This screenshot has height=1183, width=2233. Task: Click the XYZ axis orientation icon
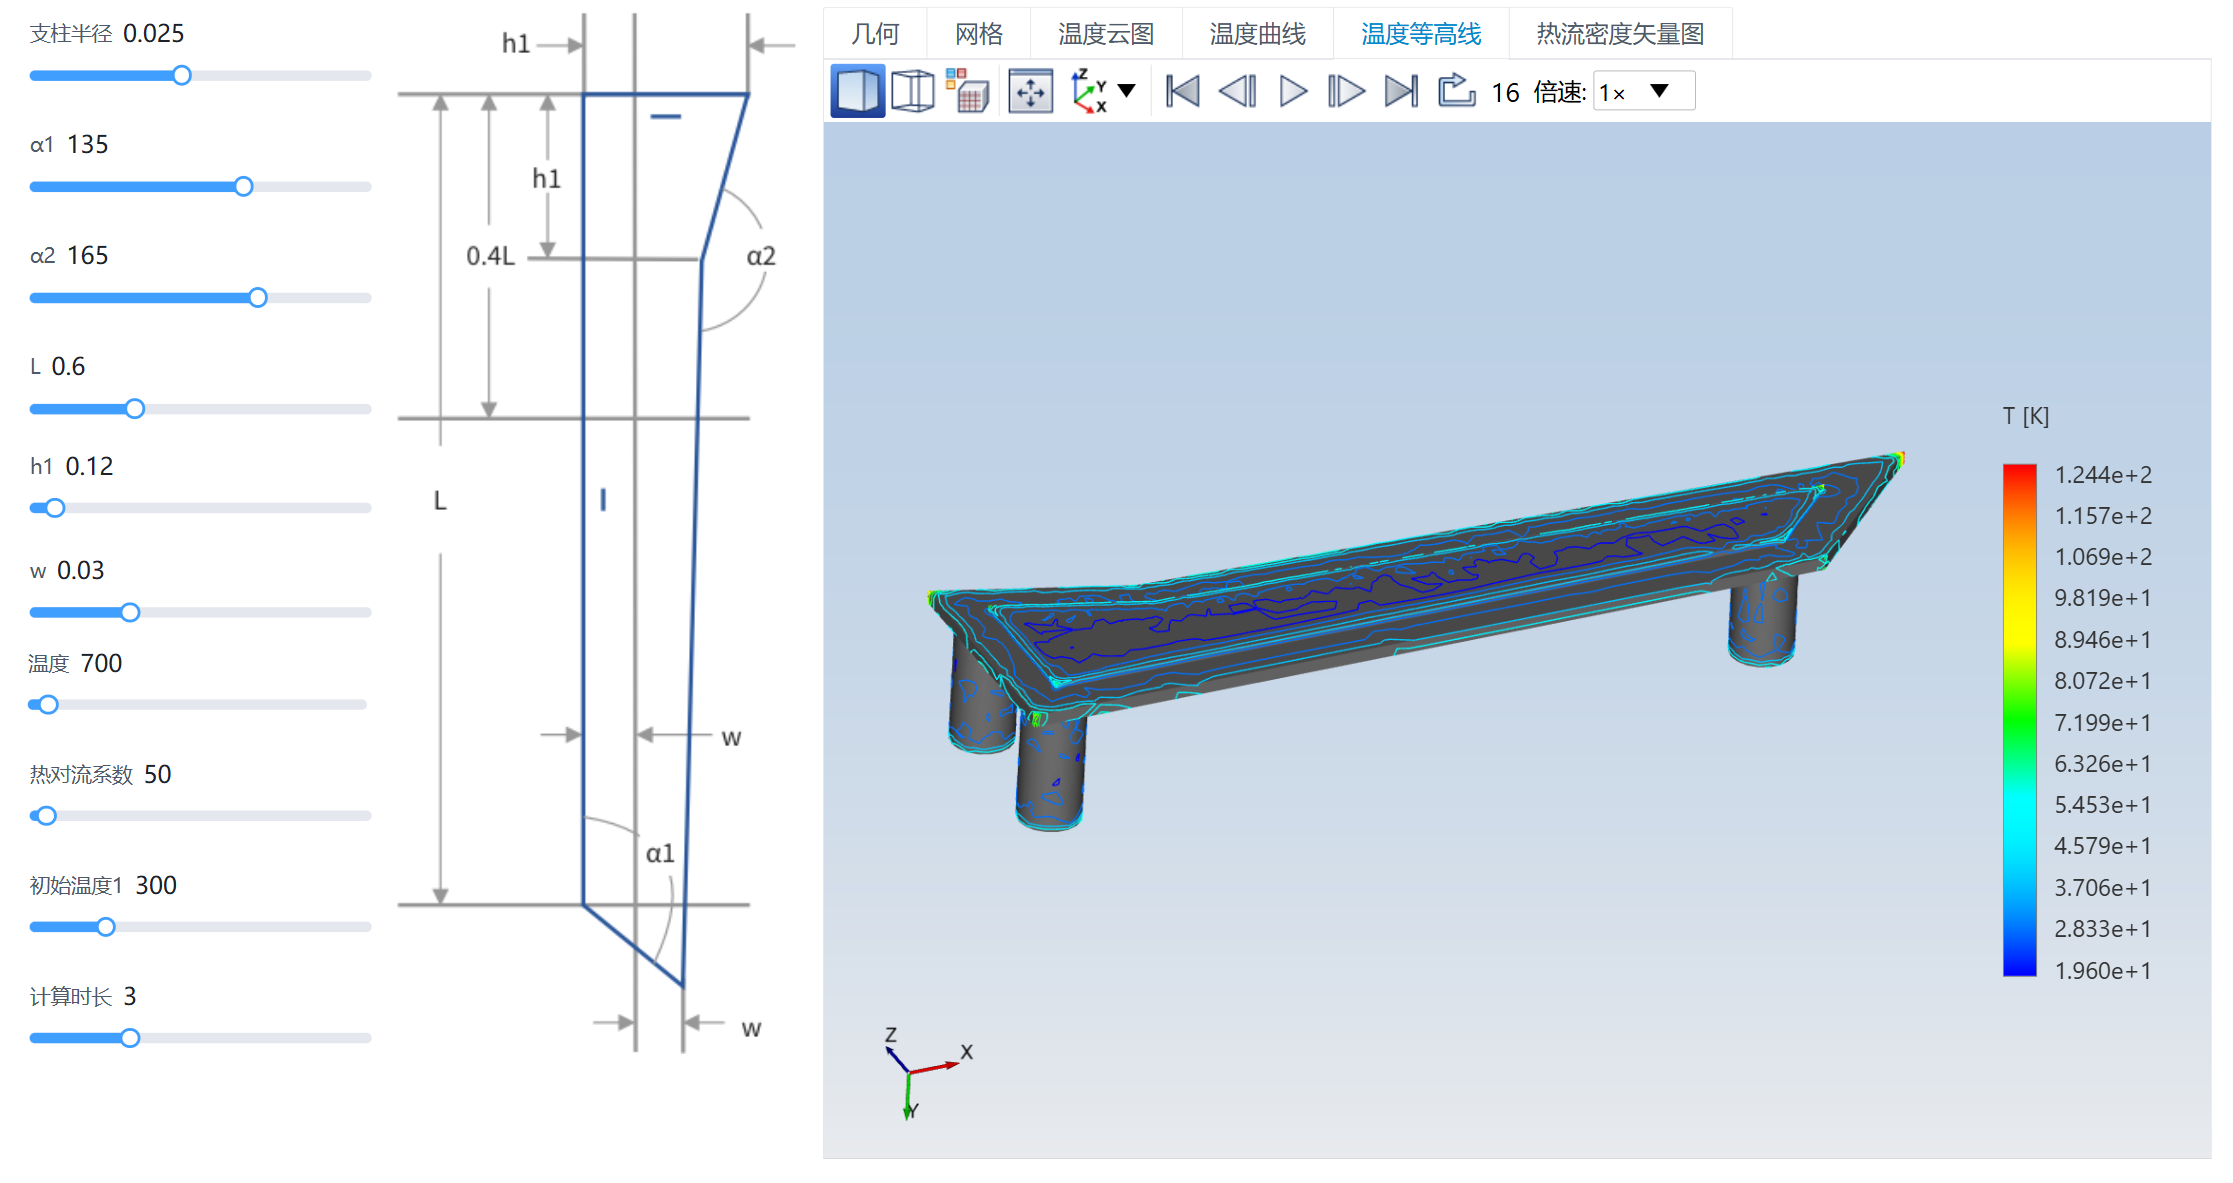click(x=1089, y=91)
